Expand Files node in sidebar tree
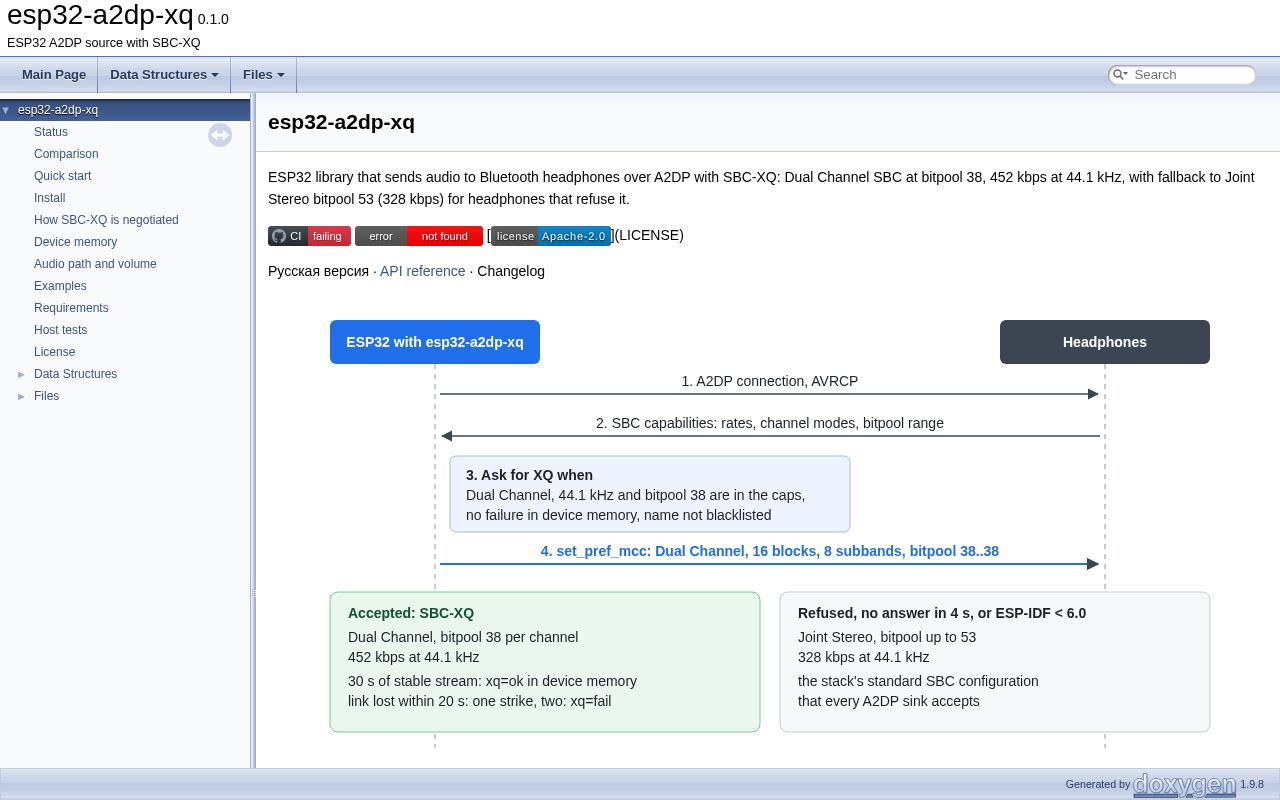Image resolution: width=1280 pixels, height=800 pixels. click(x=22, y=396)
